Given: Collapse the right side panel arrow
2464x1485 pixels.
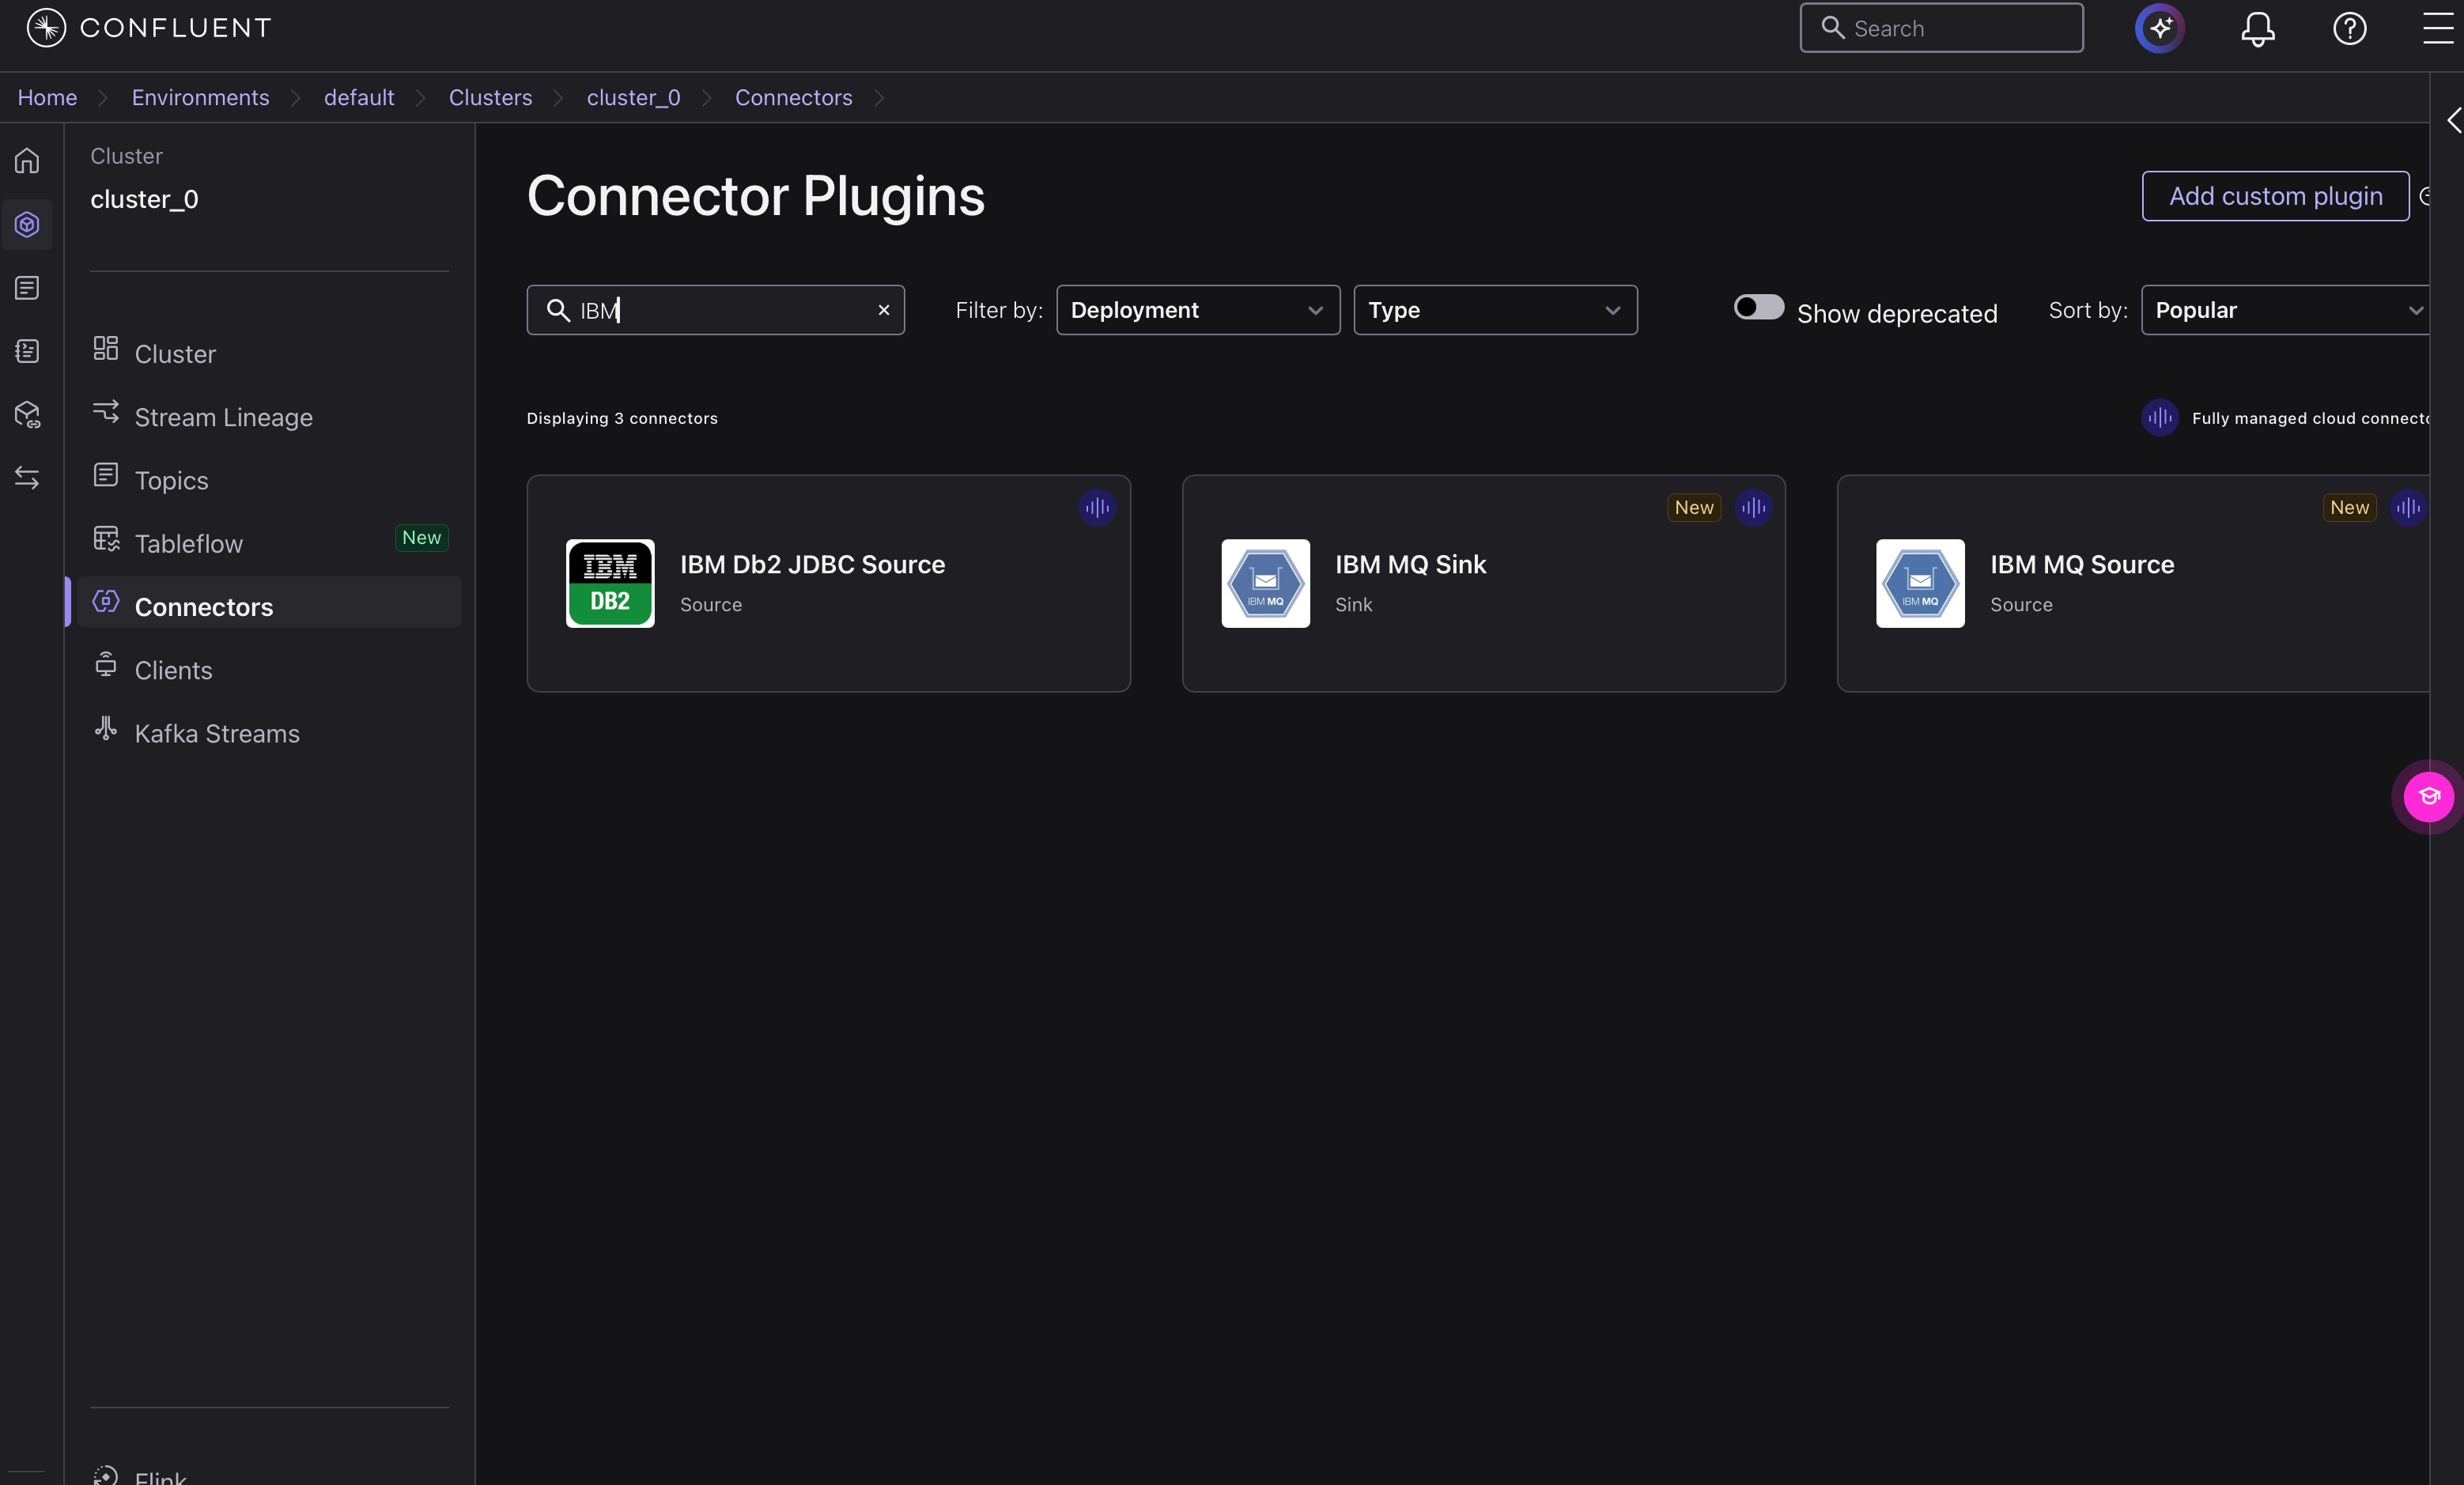Looking at the screenshot, I should click(x=2453, y=120).
